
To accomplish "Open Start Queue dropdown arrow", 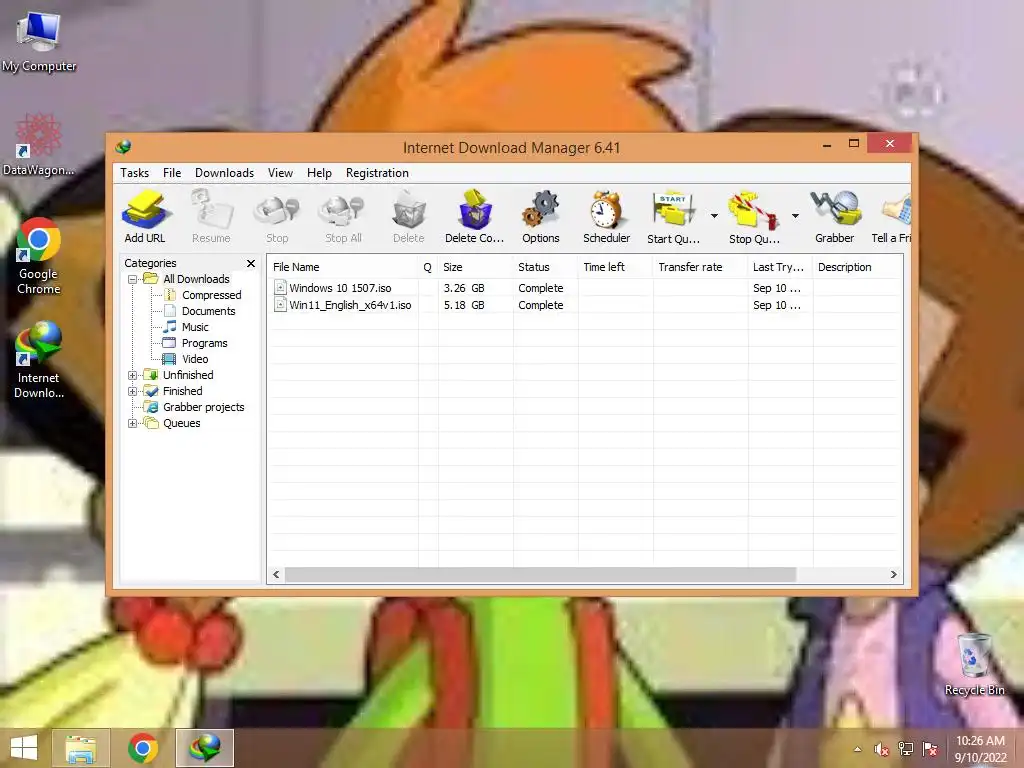I will click(x=714, y=216).
